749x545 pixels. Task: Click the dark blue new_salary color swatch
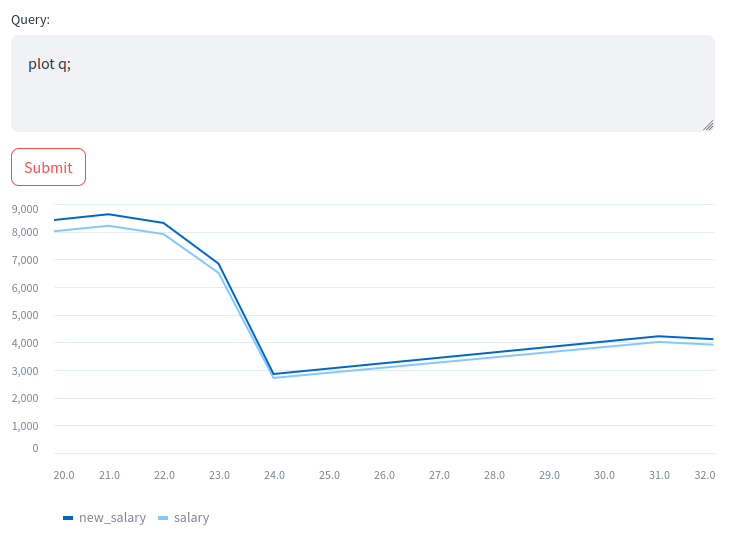pyautogui.click(x=68, y=518)
